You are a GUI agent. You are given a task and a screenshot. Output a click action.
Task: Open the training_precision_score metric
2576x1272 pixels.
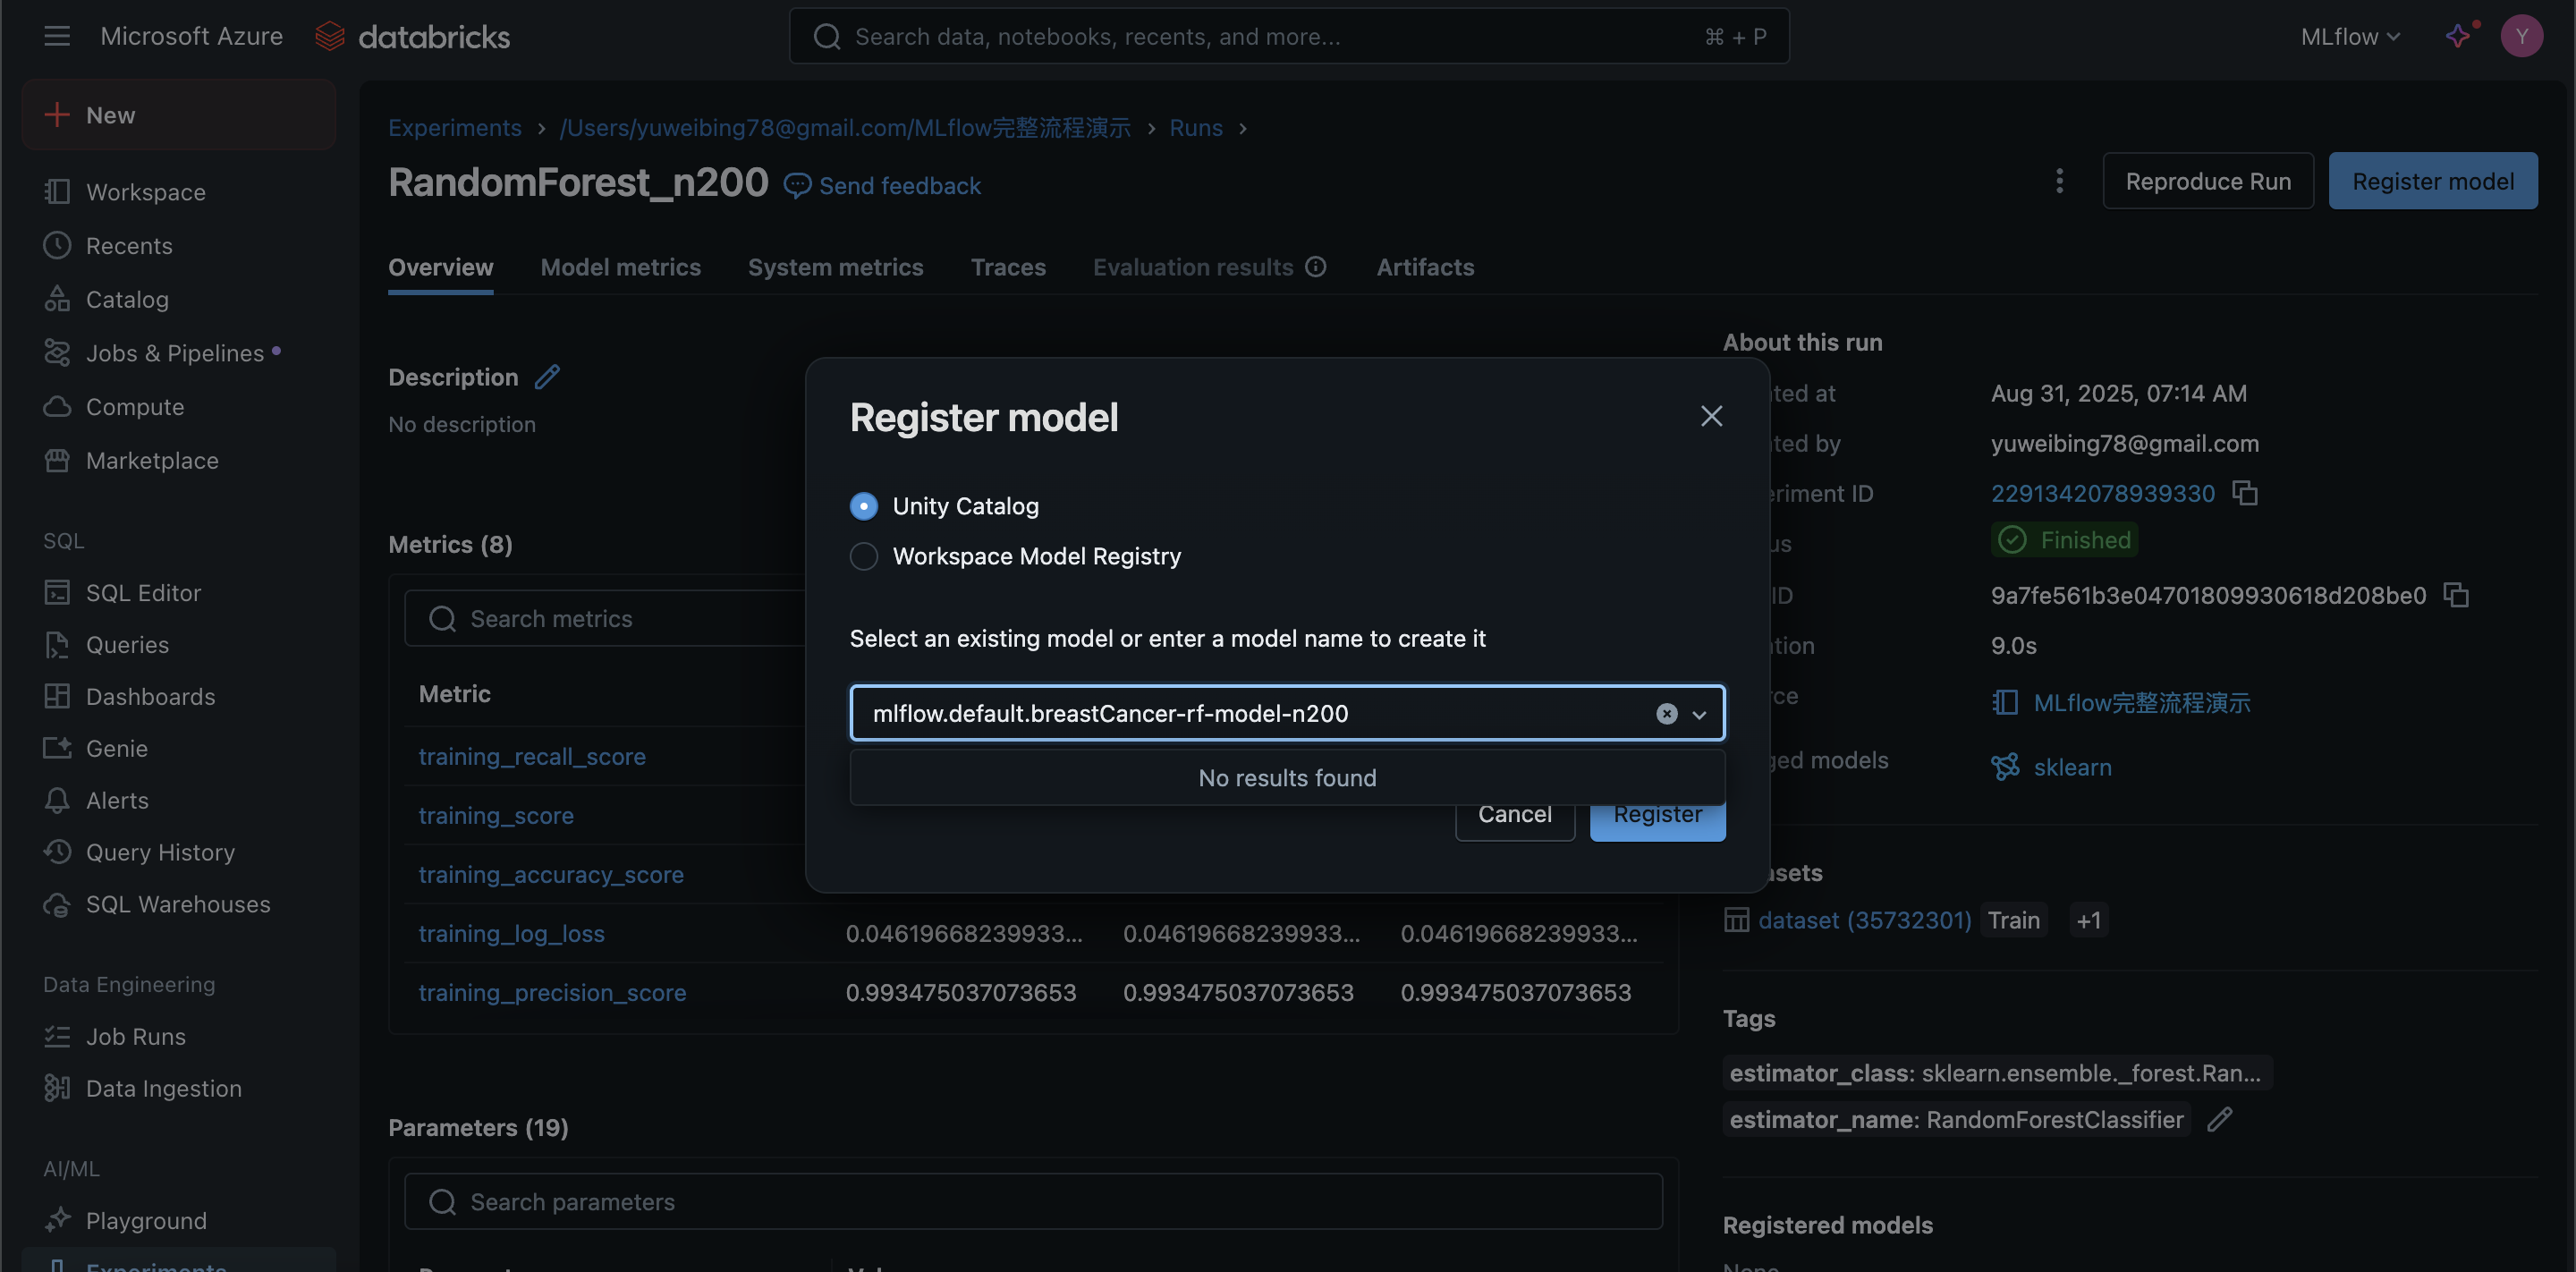tap(552, 992)
